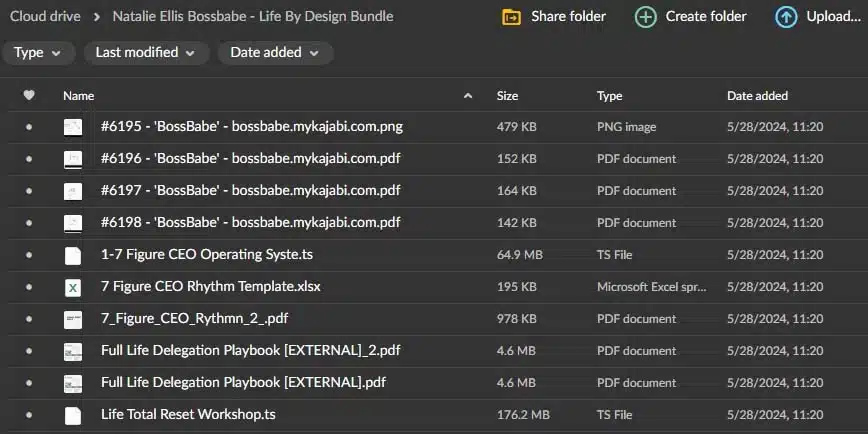Click the 479 KB size cell
Screen dimensions: 868x434
(x=516, y=127)
